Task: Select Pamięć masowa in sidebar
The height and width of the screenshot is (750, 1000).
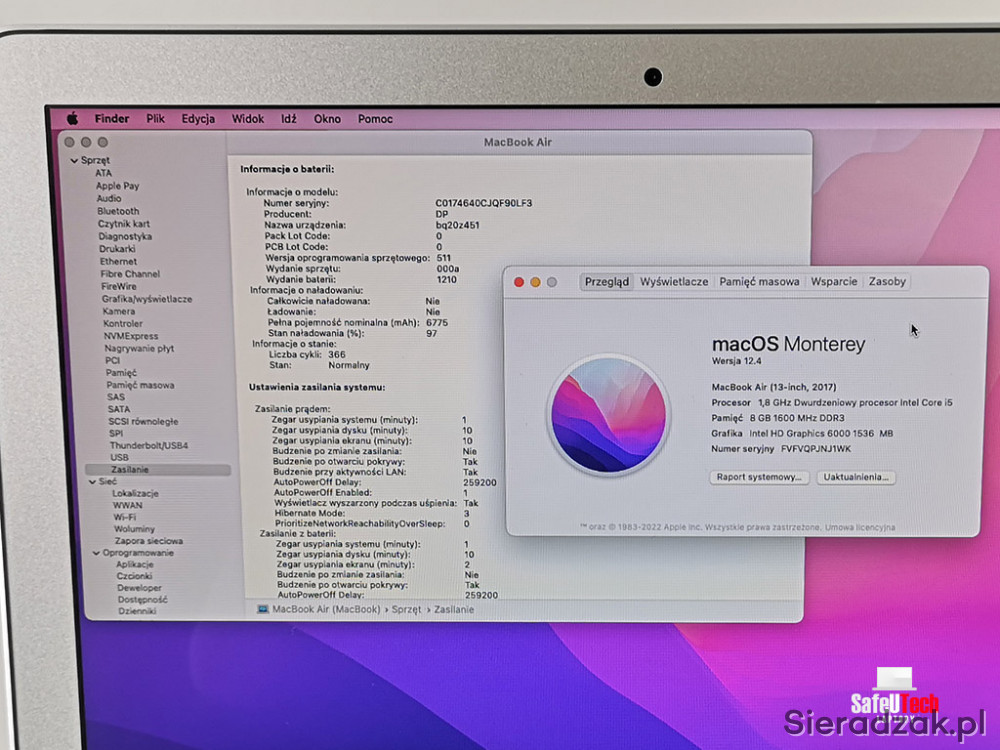Action: tap(140, 385)
